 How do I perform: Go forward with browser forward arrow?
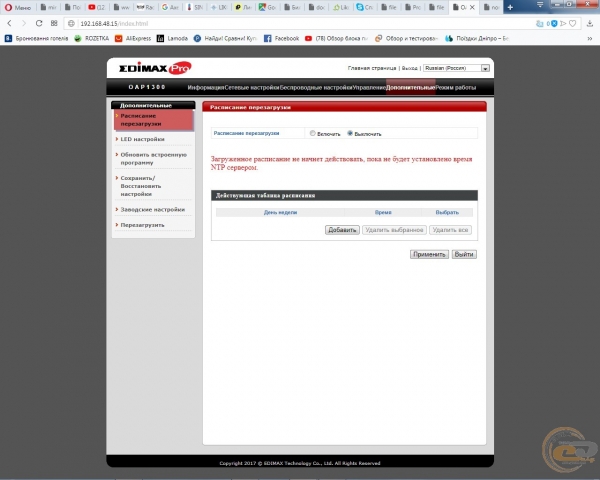click(x=24, y=23)
